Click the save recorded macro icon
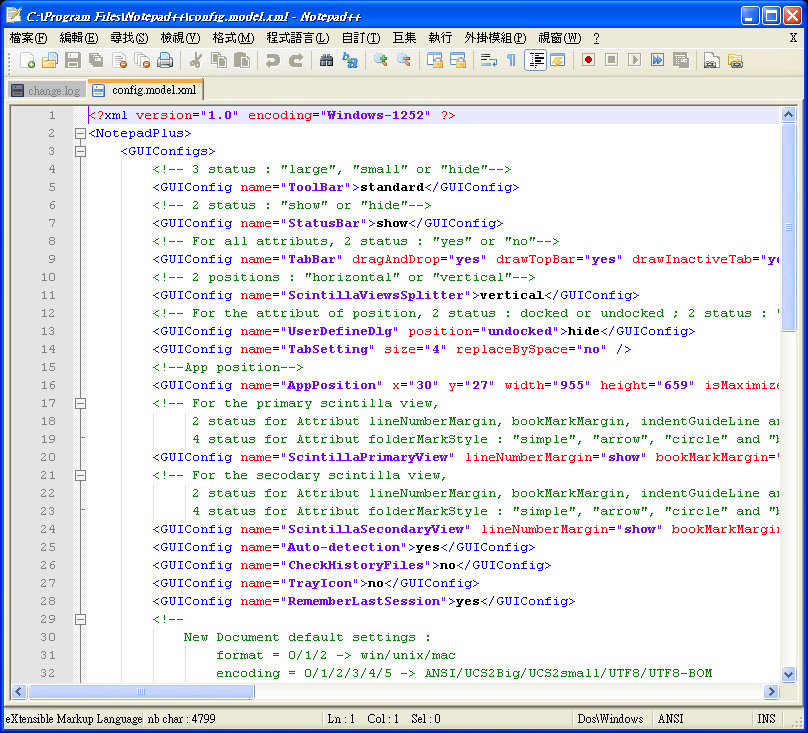This screenshot has width=808, height=733. 681,60
